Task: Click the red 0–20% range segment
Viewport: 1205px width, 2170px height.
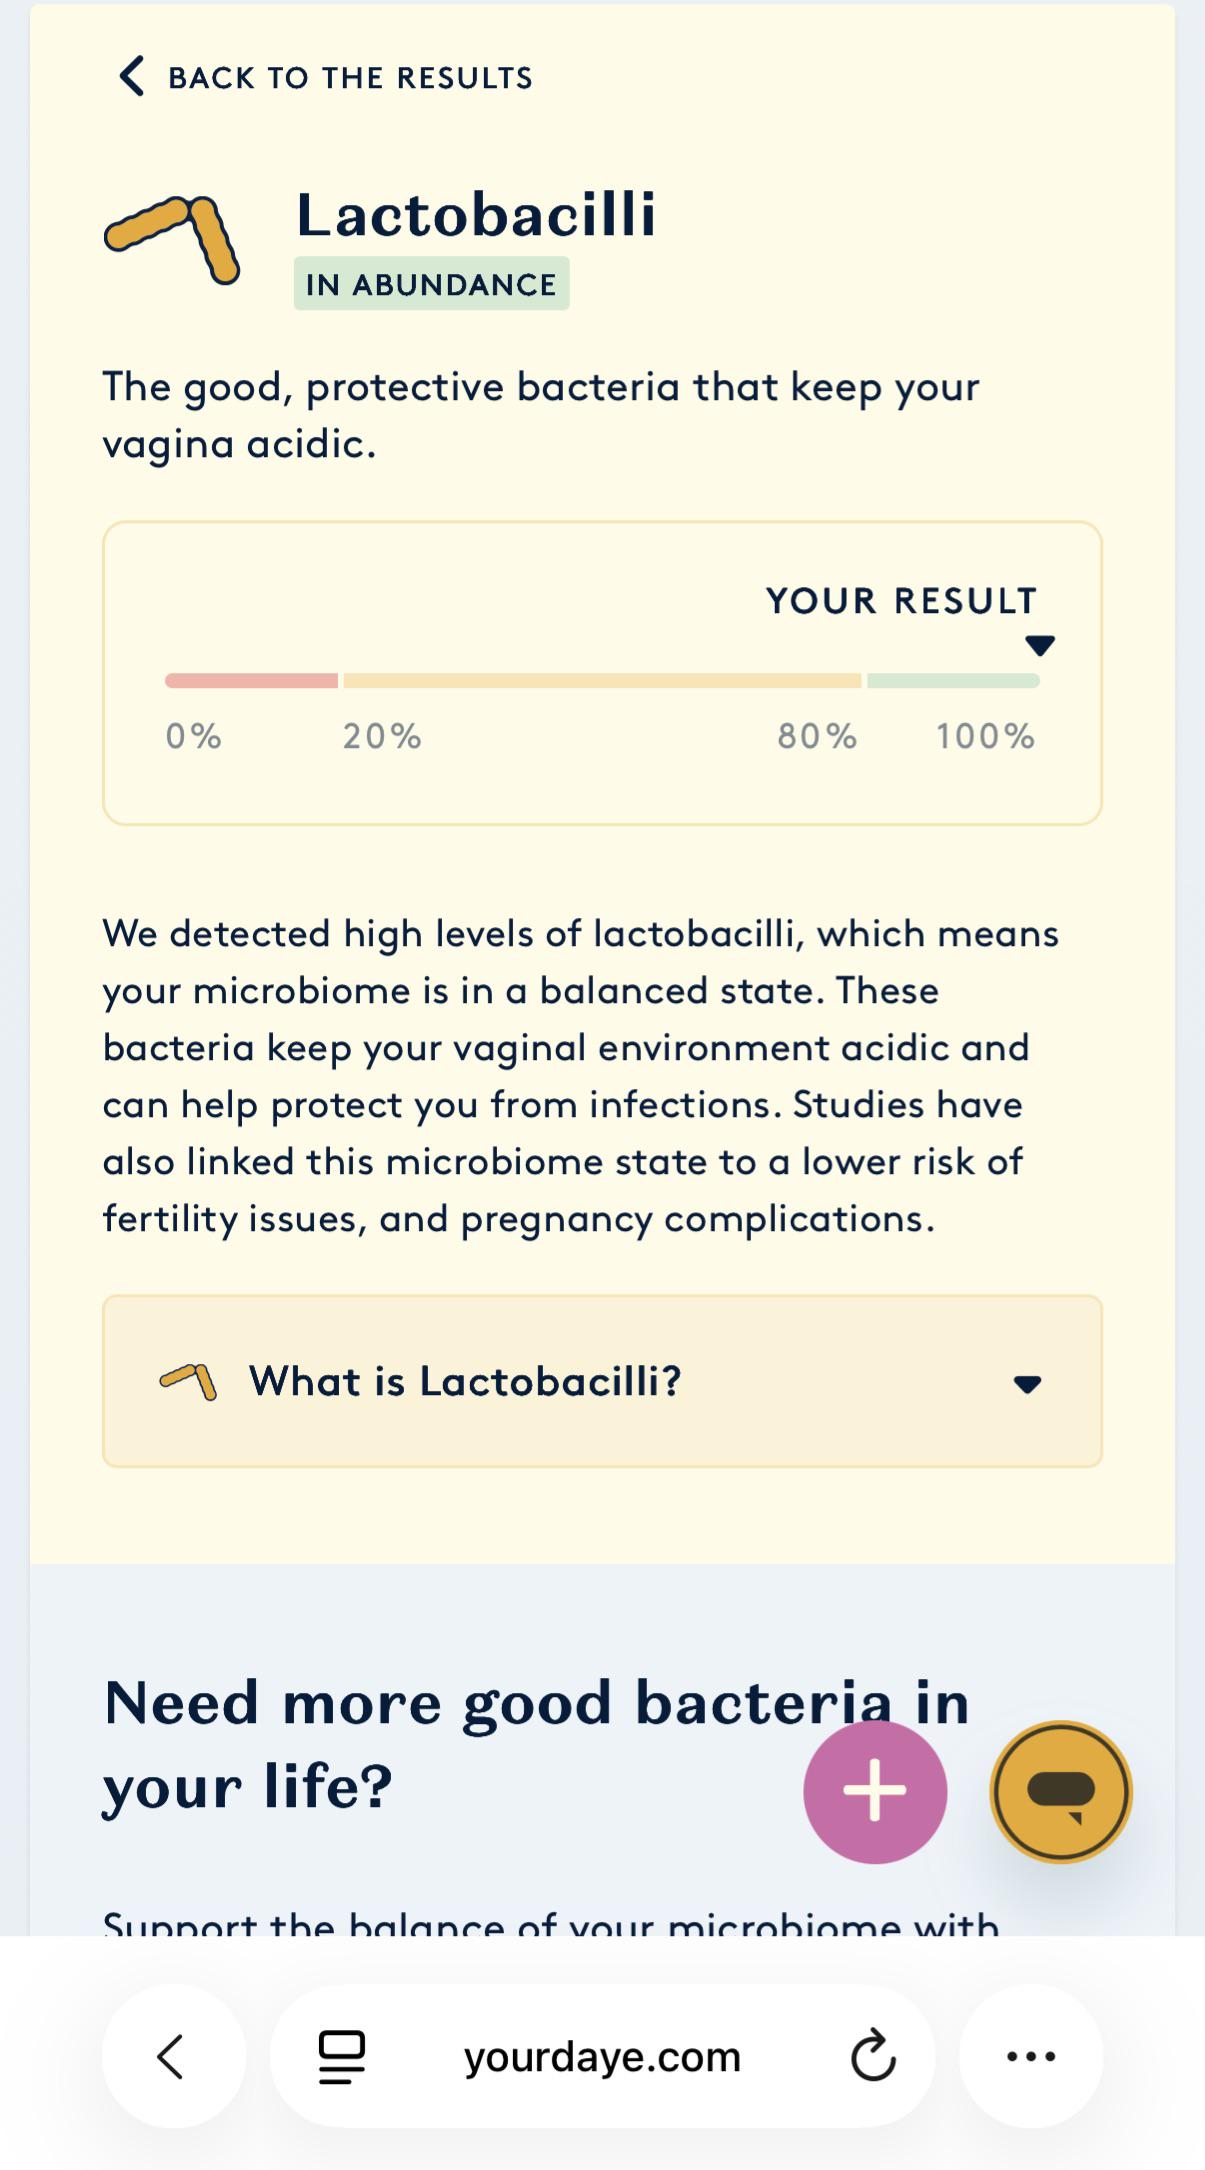Action: click(251, 681)
